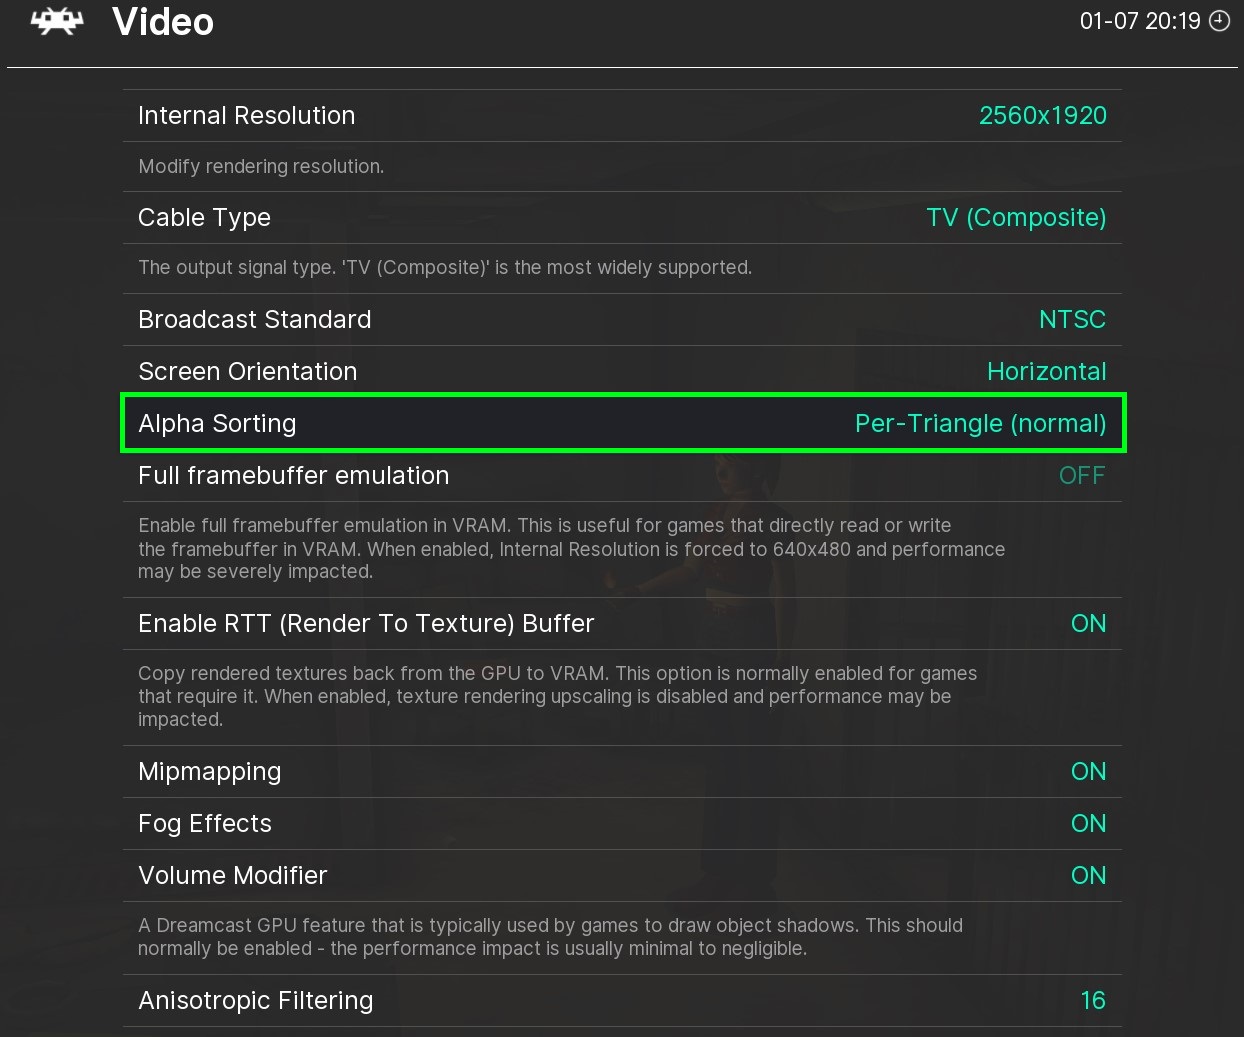The width and height of the screenshot is (1244, 1037).
Task: Change Screen Orientation Horizontal value
Action: pos(1046,371)
